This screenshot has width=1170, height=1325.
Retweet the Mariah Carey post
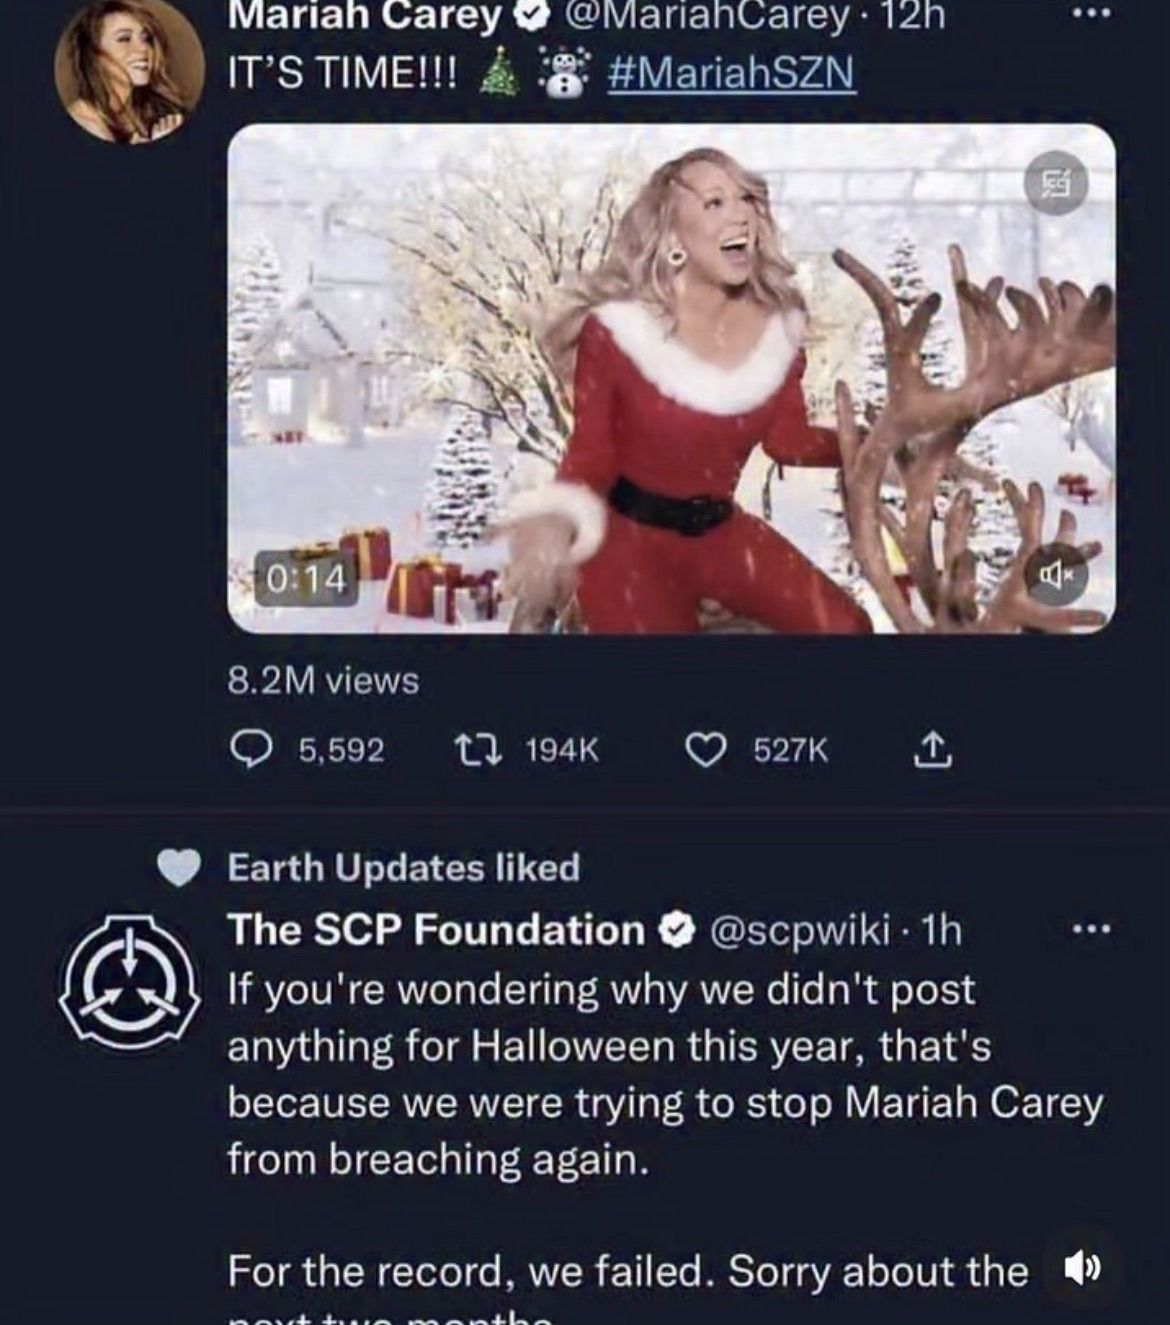click(x=468, y=750)
